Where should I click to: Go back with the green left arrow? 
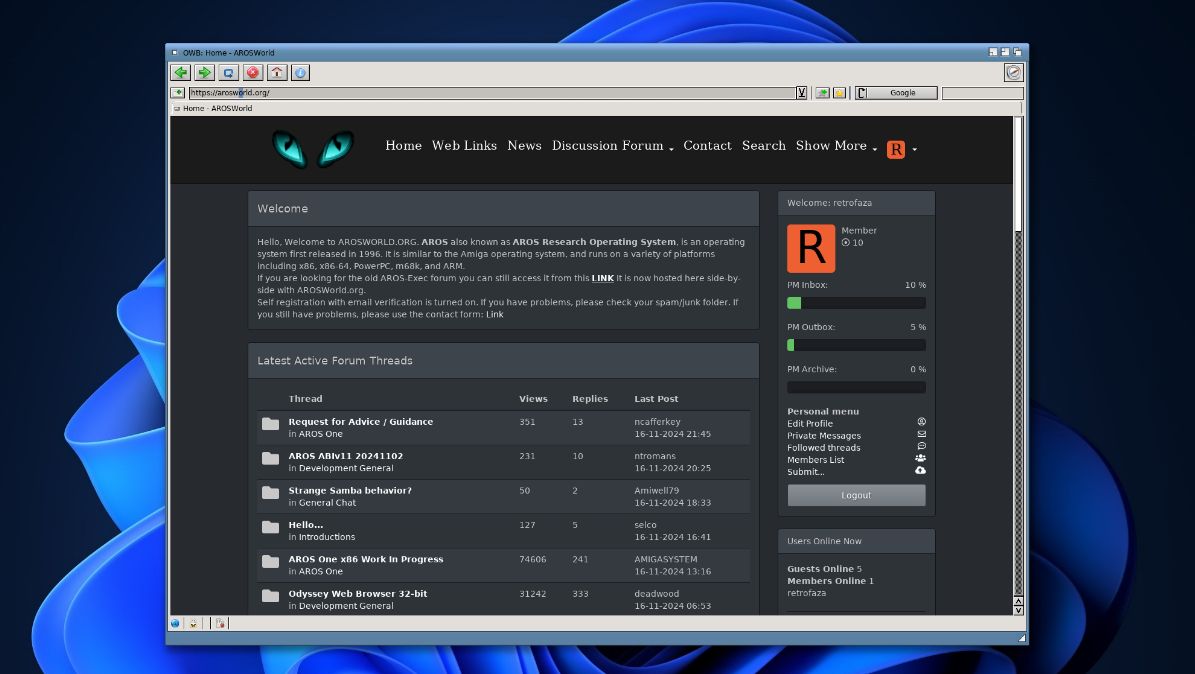pos(181,72)
